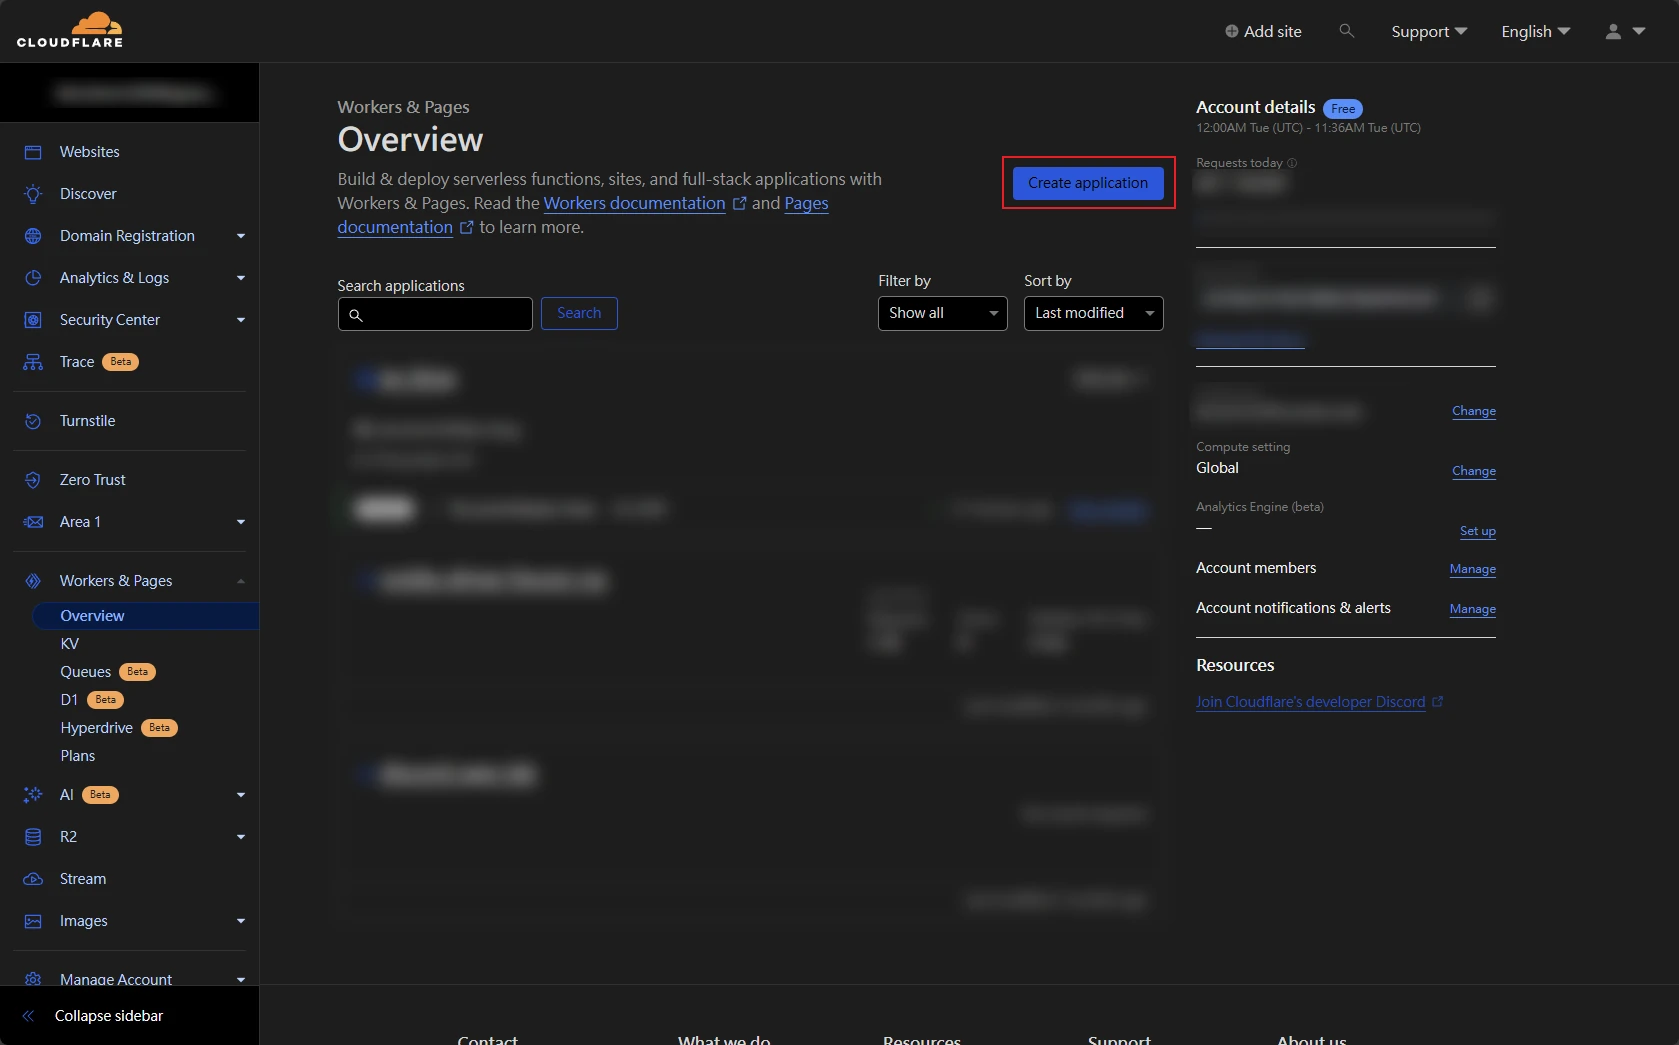Click the Websites sidebar icon
This screenshot has width=1679, height=1045.
[33, 152]
